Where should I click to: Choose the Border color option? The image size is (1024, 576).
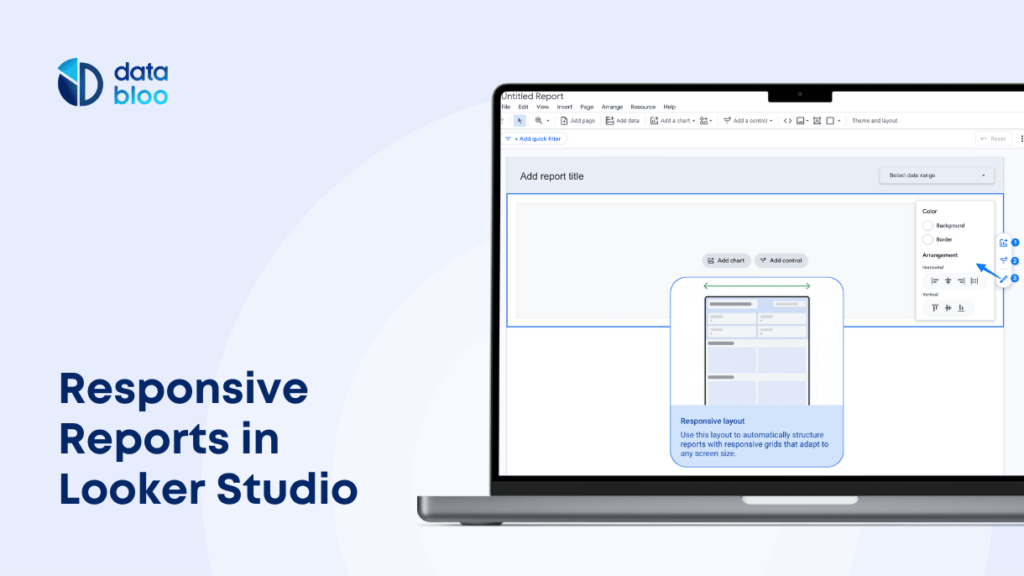coord(928,238)
